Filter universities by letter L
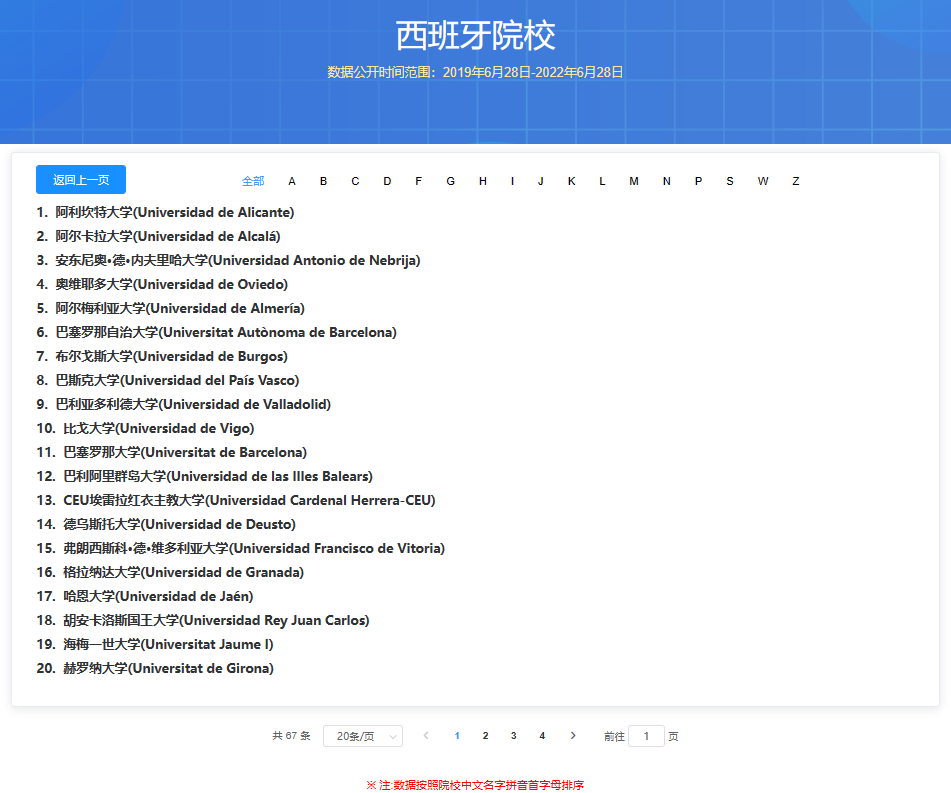This screenshot has width=951, height=793. [x=602, y=181]
